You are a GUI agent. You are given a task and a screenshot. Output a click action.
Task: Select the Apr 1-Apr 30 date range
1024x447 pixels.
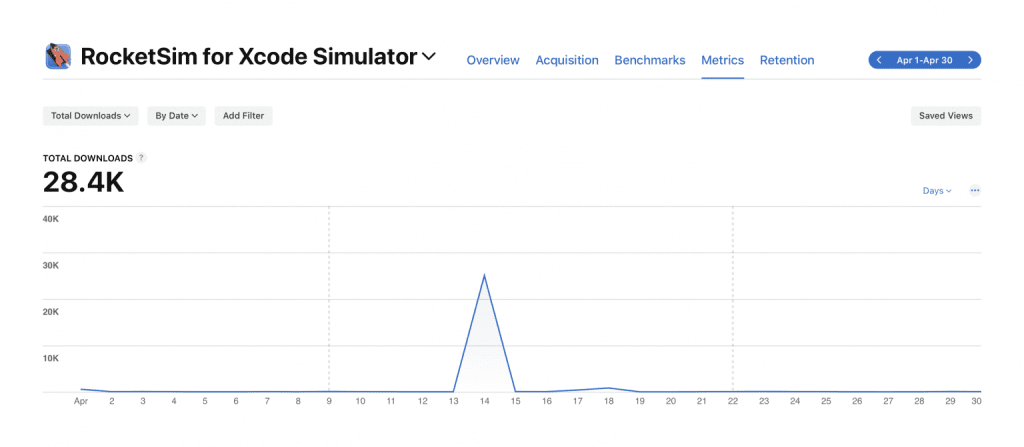(x=924, y=60)
